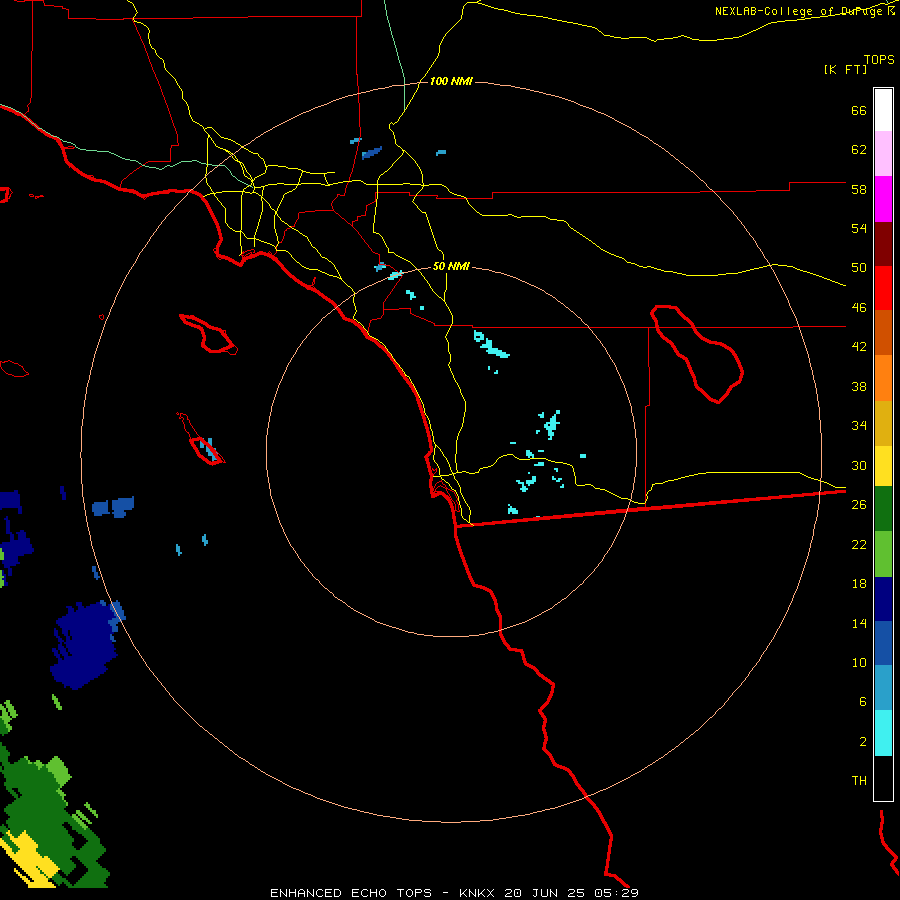Viewport: 900px width, 900px height.
Task: Click the gold legend swatch
Action: click(x=883, y=423)
